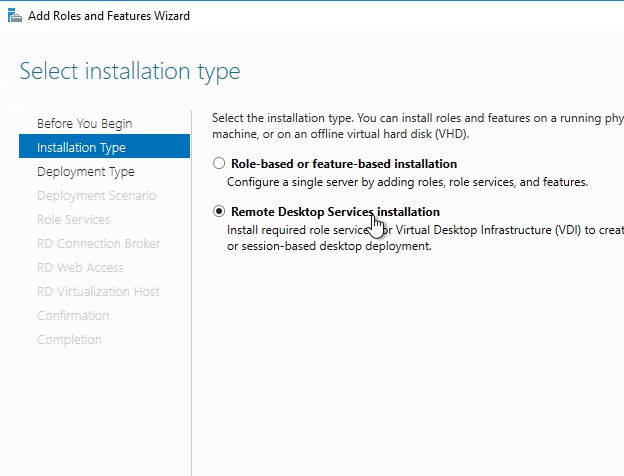Screen dimensions: 624x476
Task: Switch to the Deployment Type step
Action: [85, 171]
